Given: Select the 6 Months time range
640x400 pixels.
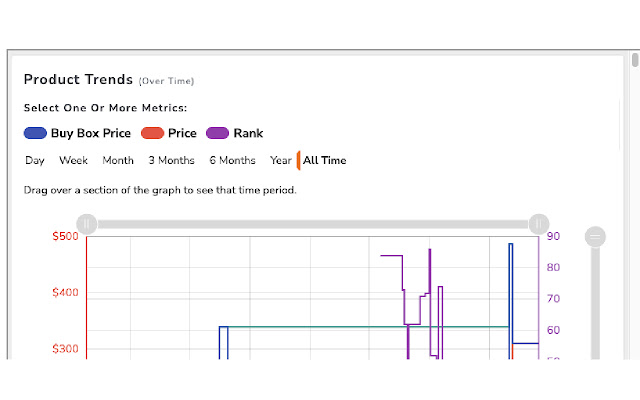Looking at the screenshot, I should point(233,160).
